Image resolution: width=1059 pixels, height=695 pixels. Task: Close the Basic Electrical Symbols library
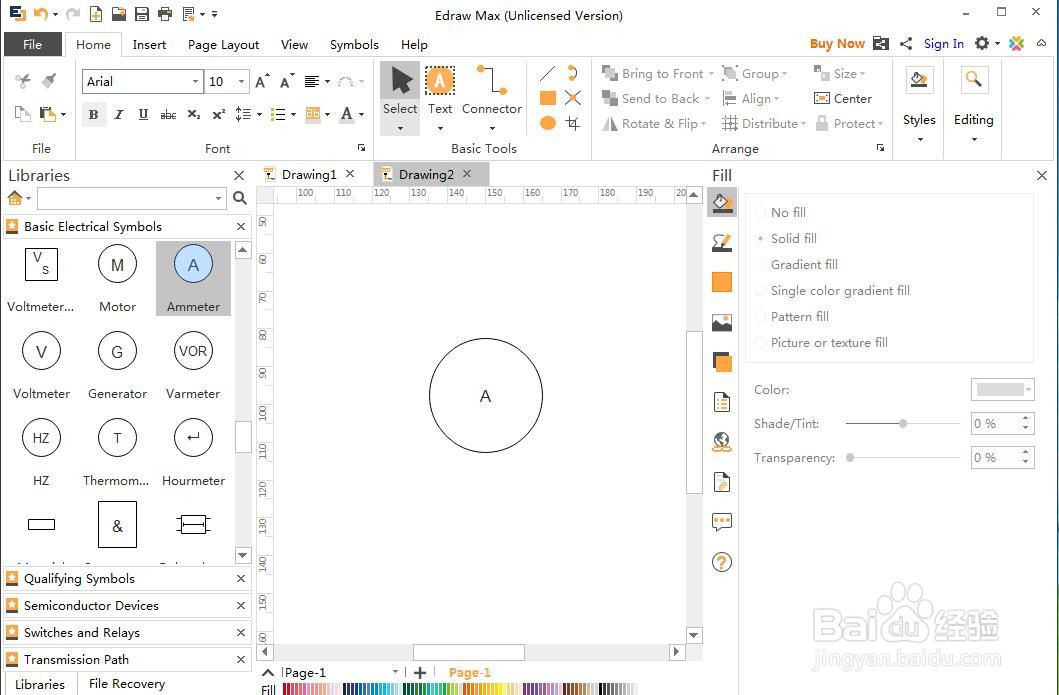241,227
